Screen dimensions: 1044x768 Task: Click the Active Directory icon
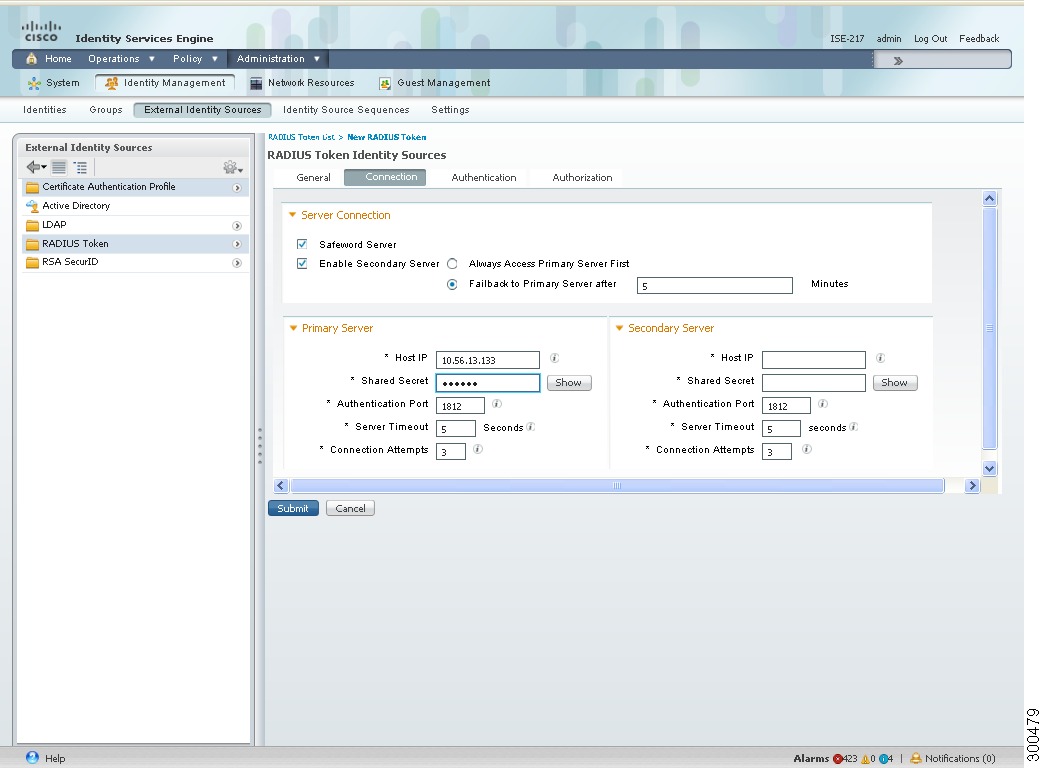(x=32, y=206)
